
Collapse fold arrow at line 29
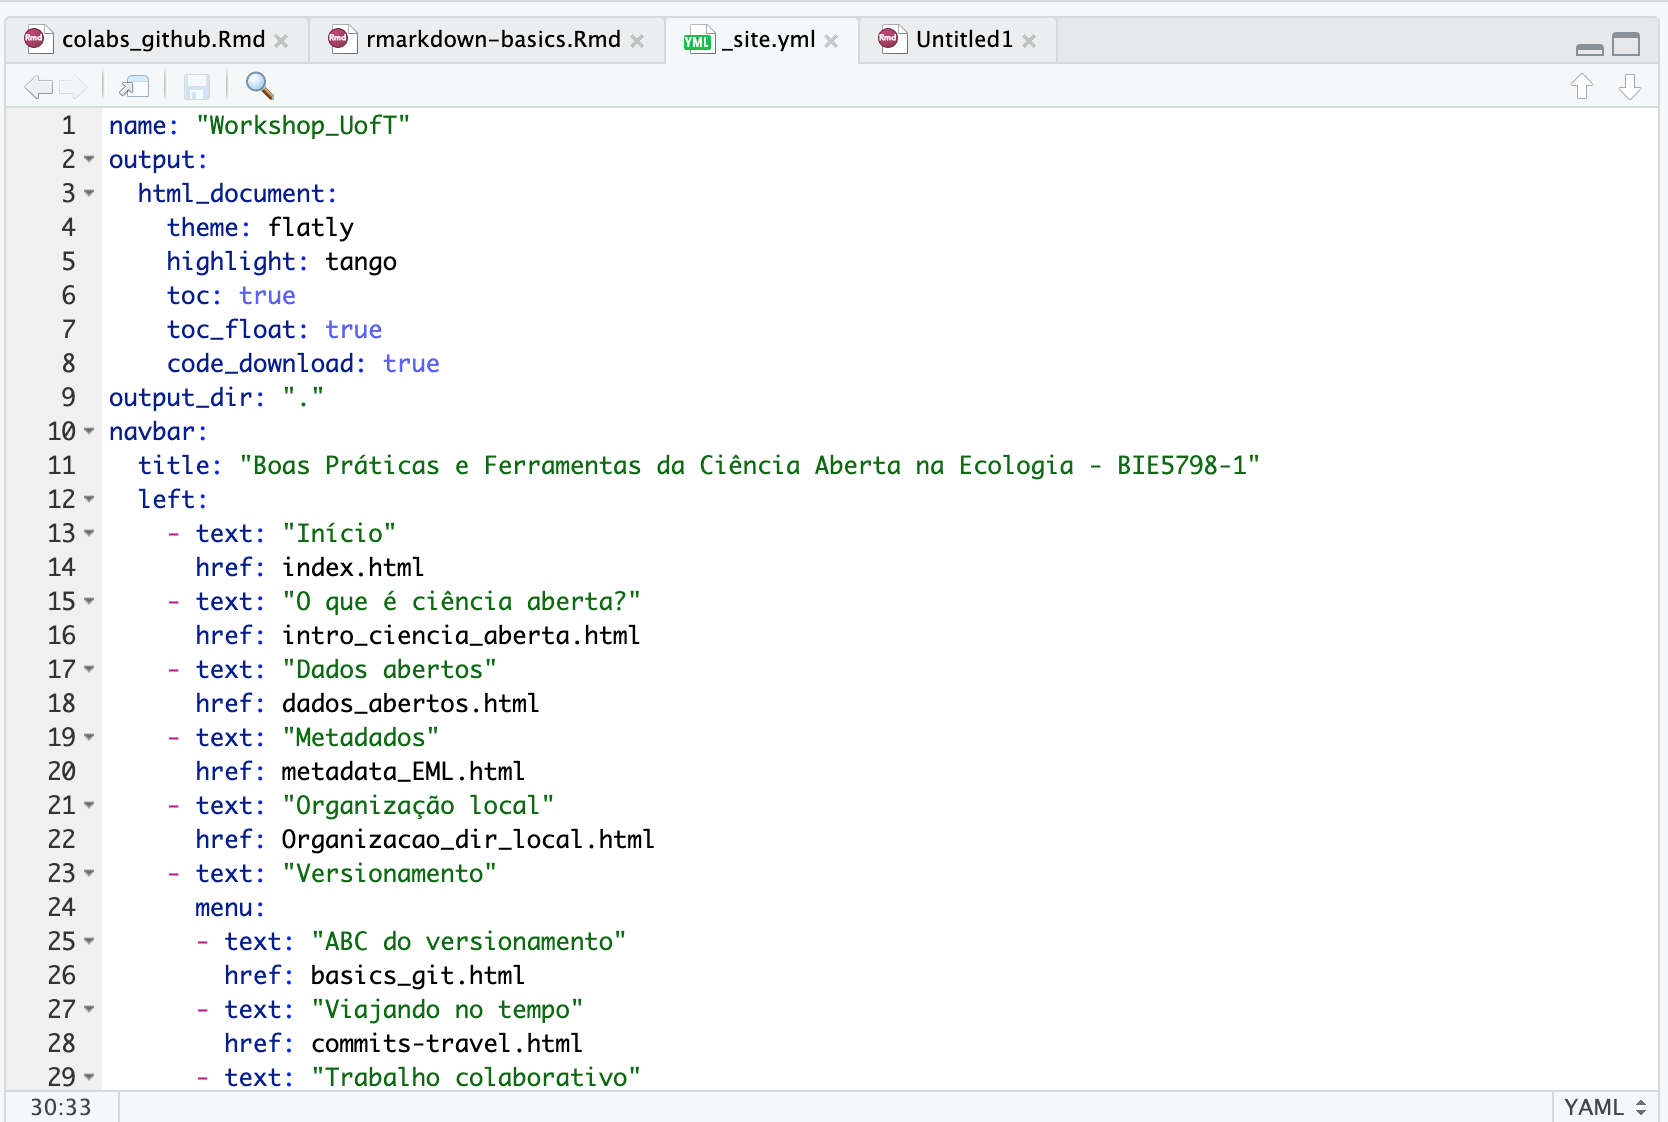(x=89, y=1078)
